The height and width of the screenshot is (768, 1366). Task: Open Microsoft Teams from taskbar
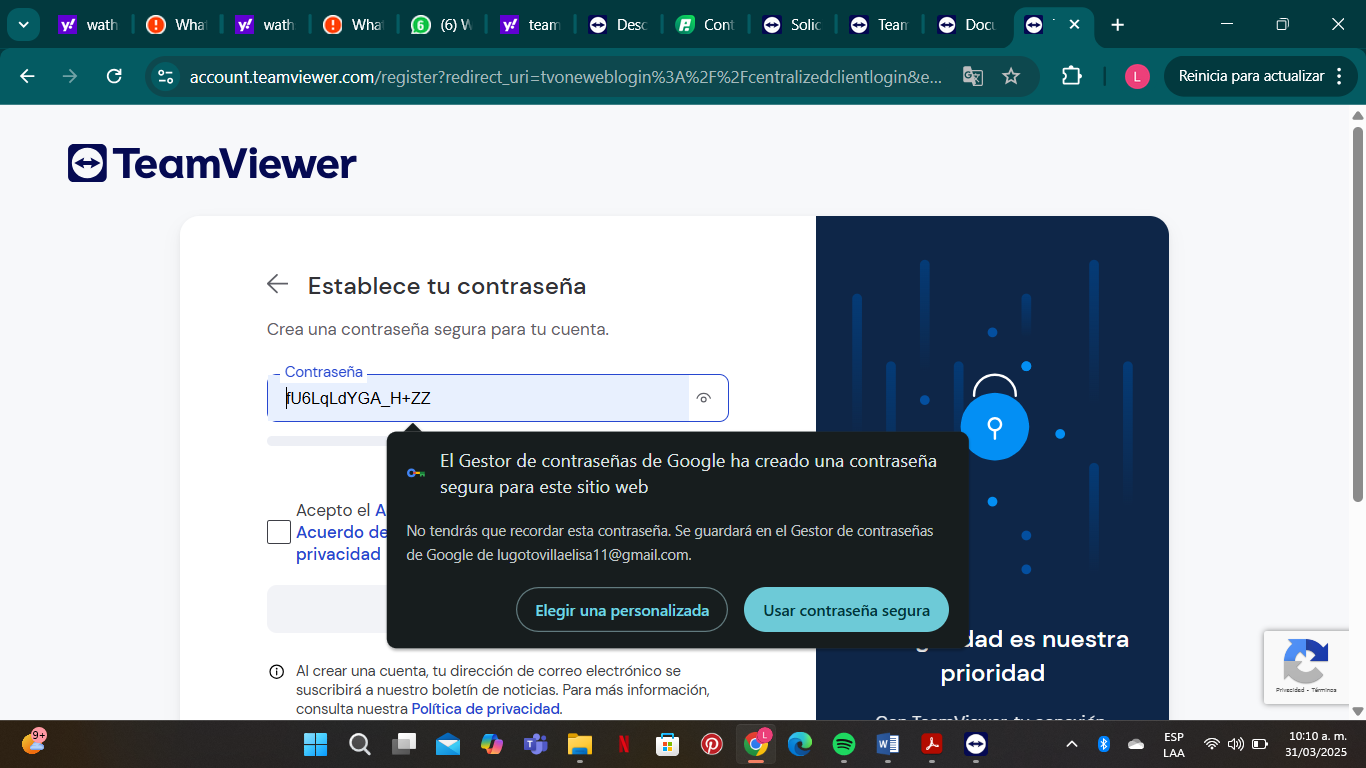click(536, 744)
